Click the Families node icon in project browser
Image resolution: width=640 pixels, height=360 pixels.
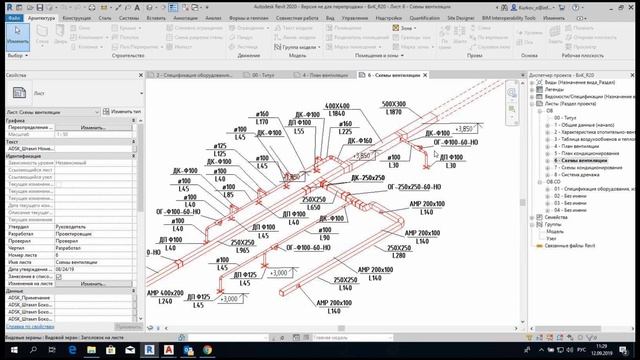click(539, 217)
